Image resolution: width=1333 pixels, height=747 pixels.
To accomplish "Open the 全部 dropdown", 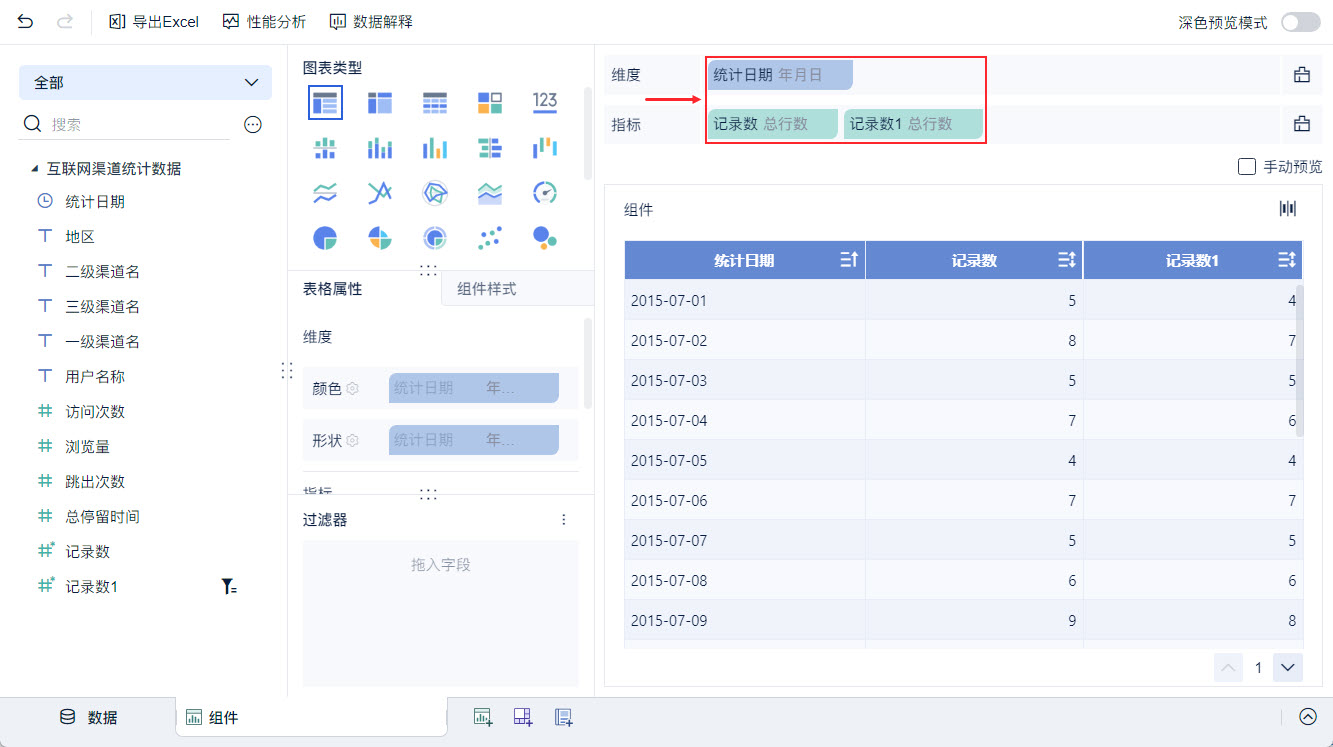I will (x=145, y=83).
